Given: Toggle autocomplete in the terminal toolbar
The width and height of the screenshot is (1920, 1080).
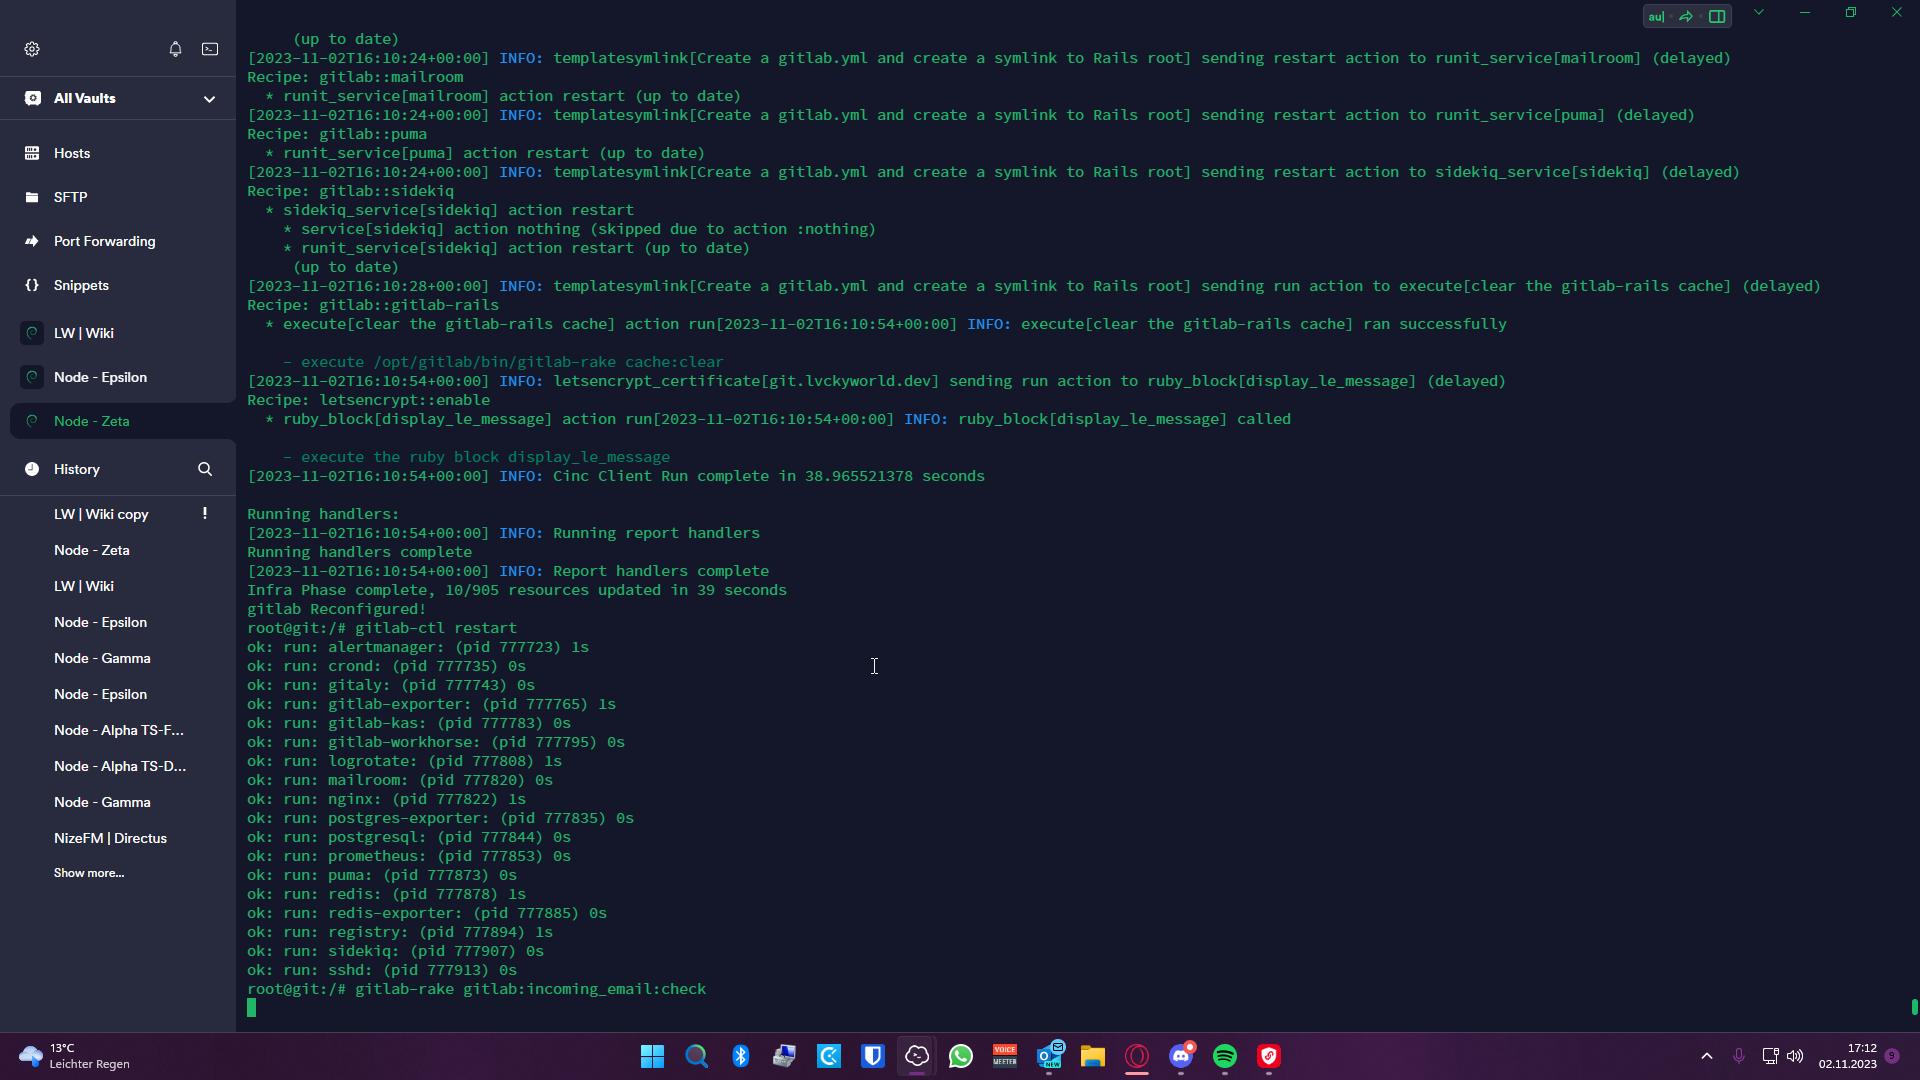Looking at the screenshot, I should pyautogui.click(x=1657, y=16).
